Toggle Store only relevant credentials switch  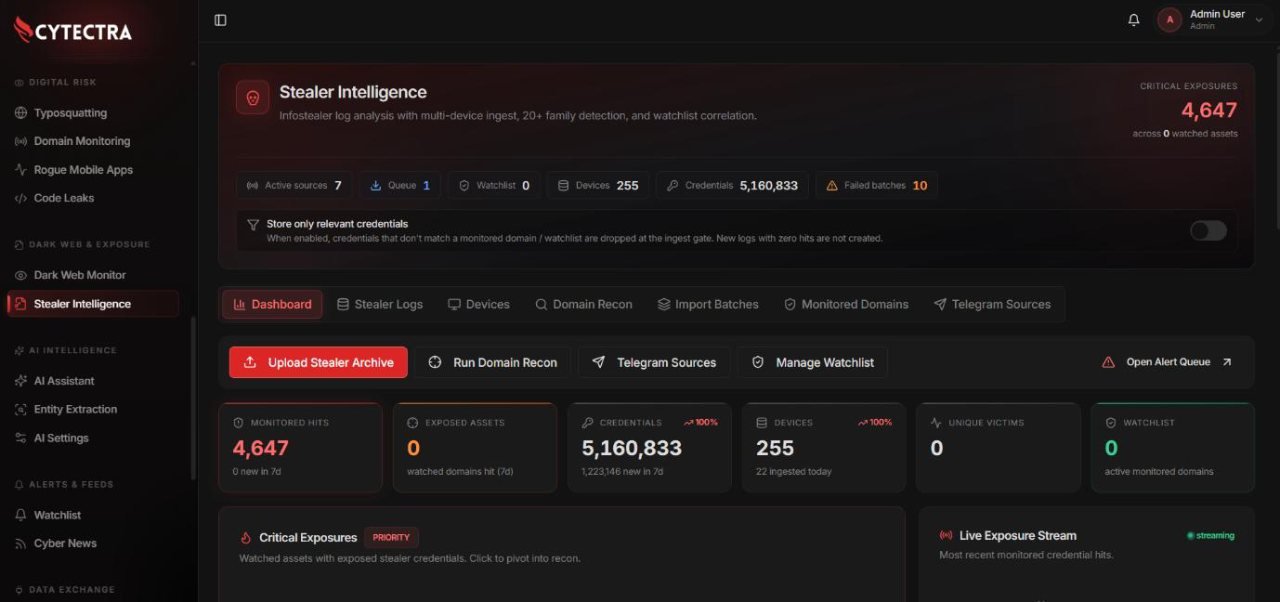click(x=1208, y=231)
